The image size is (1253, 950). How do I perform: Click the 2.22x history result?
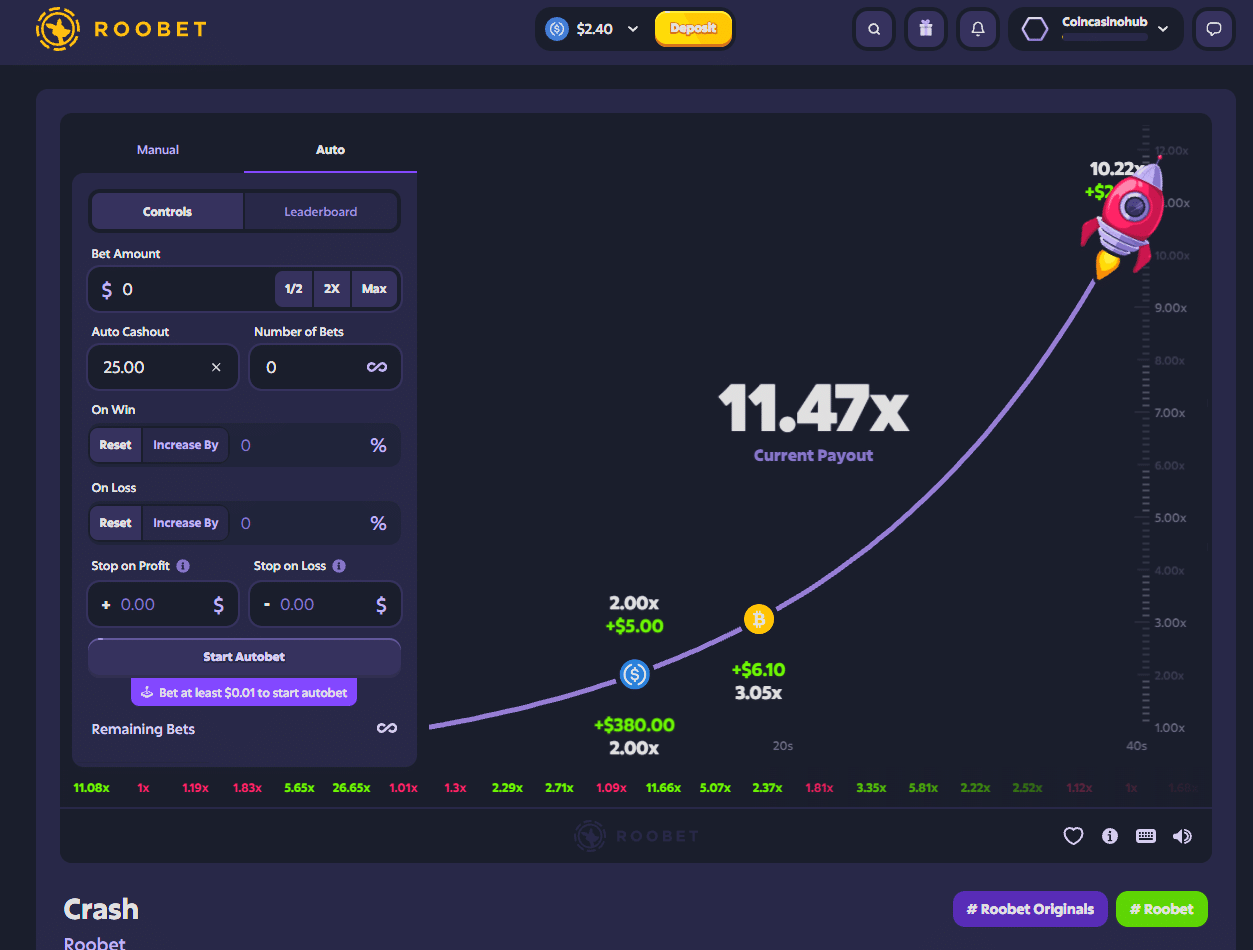coord(975,788)
